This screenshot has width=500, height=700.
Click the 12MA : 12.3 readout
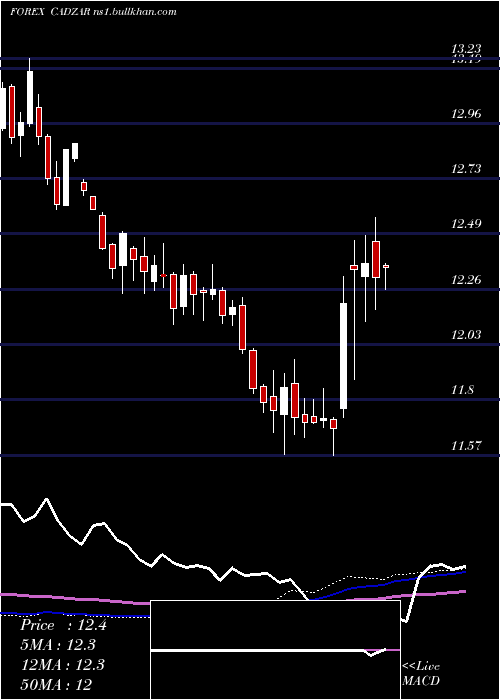tap(63, 665)
